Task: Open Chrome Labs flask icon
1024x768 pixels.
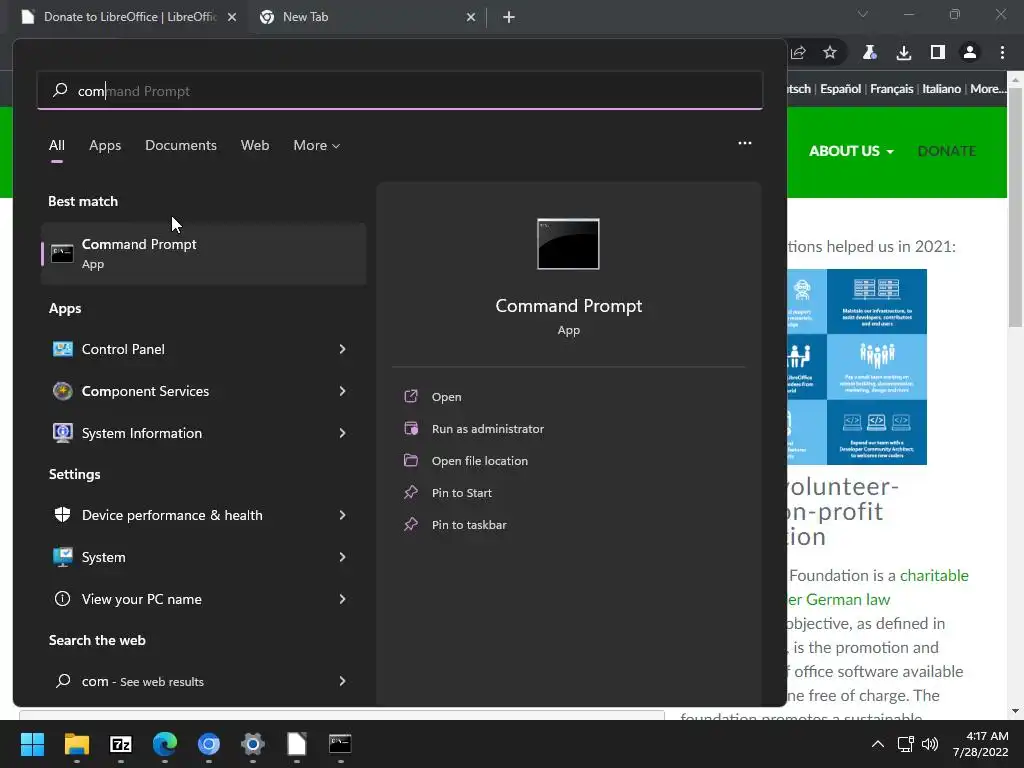Action: (x=869, y=52)
